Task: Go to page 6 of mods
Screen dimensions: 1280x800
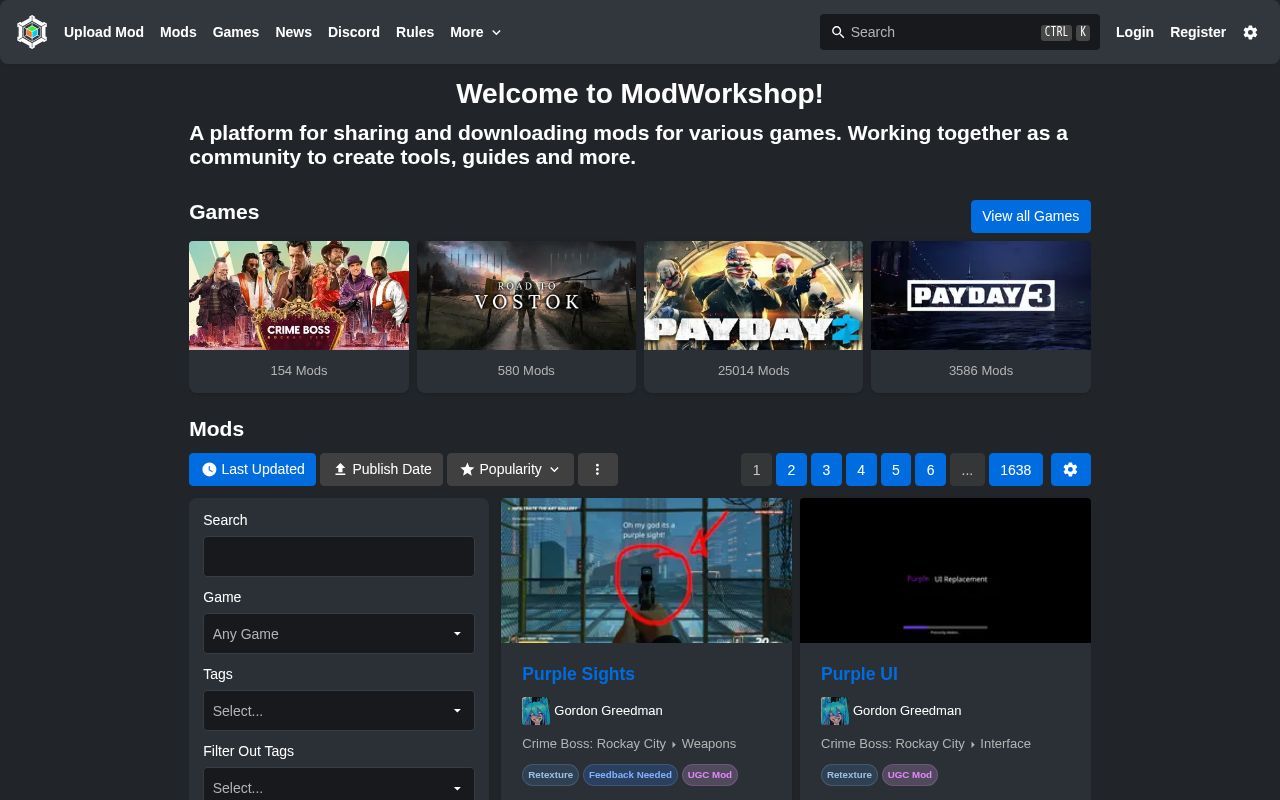Action: point(930,469)
